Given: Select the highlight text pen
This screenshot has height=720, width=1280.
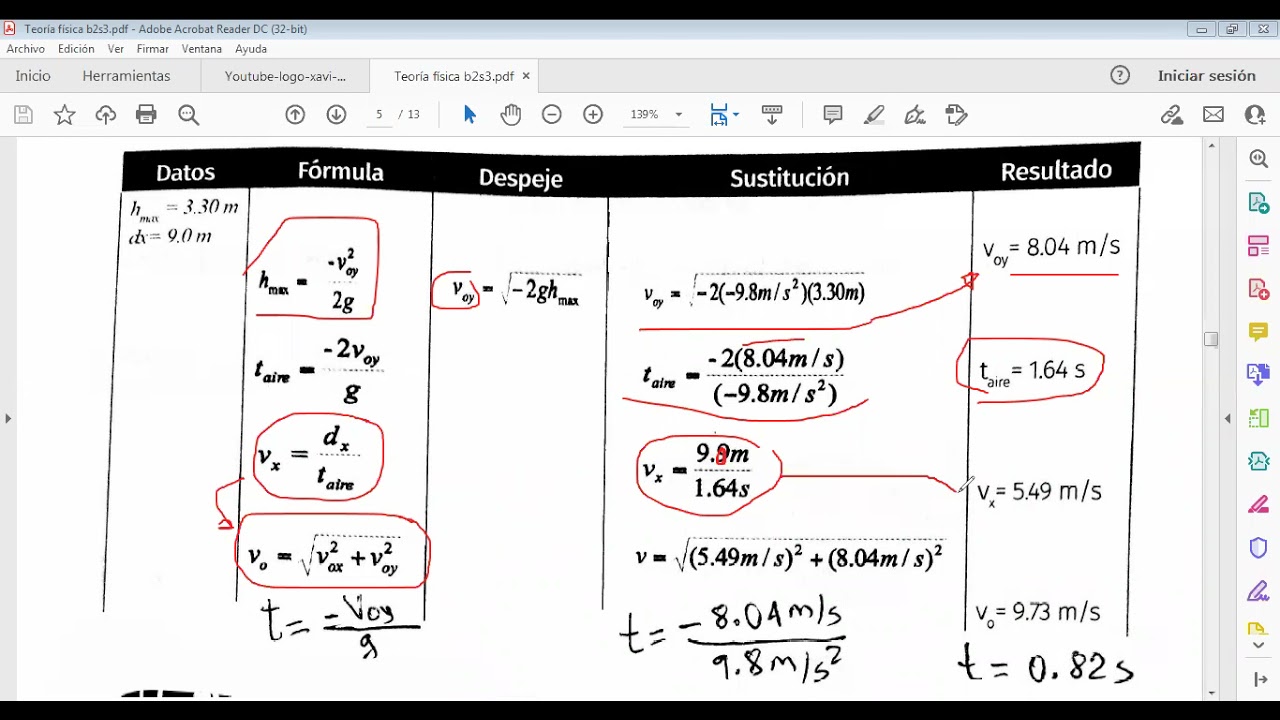Looking at the screenshot, I should [x=874, y=115].
